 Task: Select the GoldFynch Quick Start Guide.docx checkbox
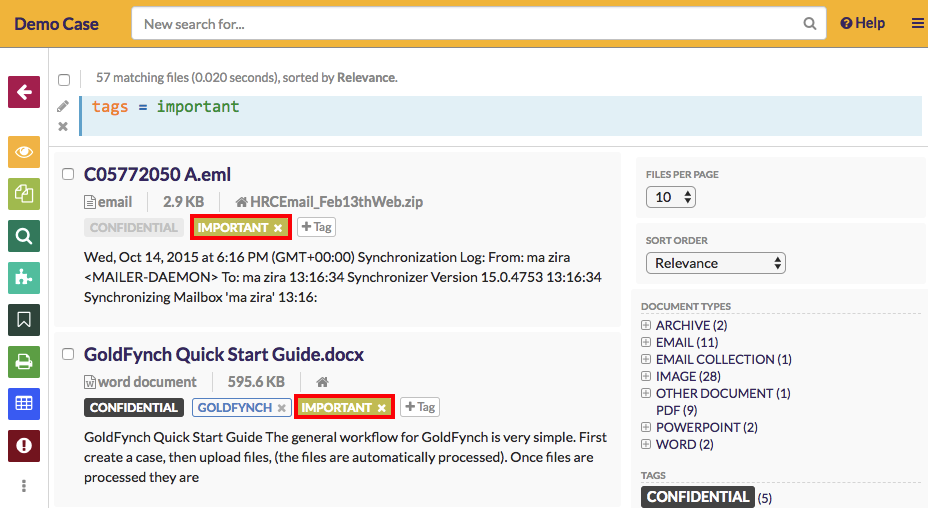pos(68,353)
